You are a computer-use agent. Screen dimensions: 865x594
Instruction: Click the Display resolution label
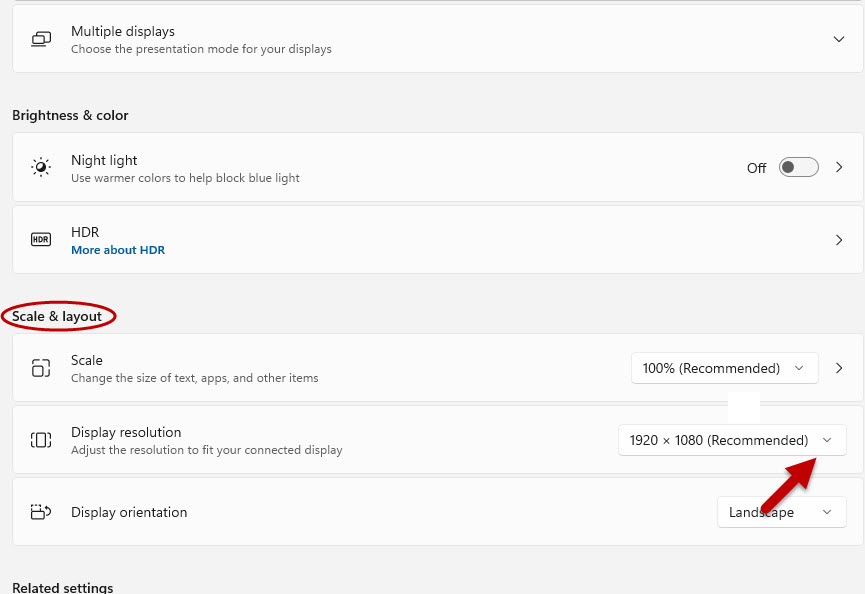point(126,432)
